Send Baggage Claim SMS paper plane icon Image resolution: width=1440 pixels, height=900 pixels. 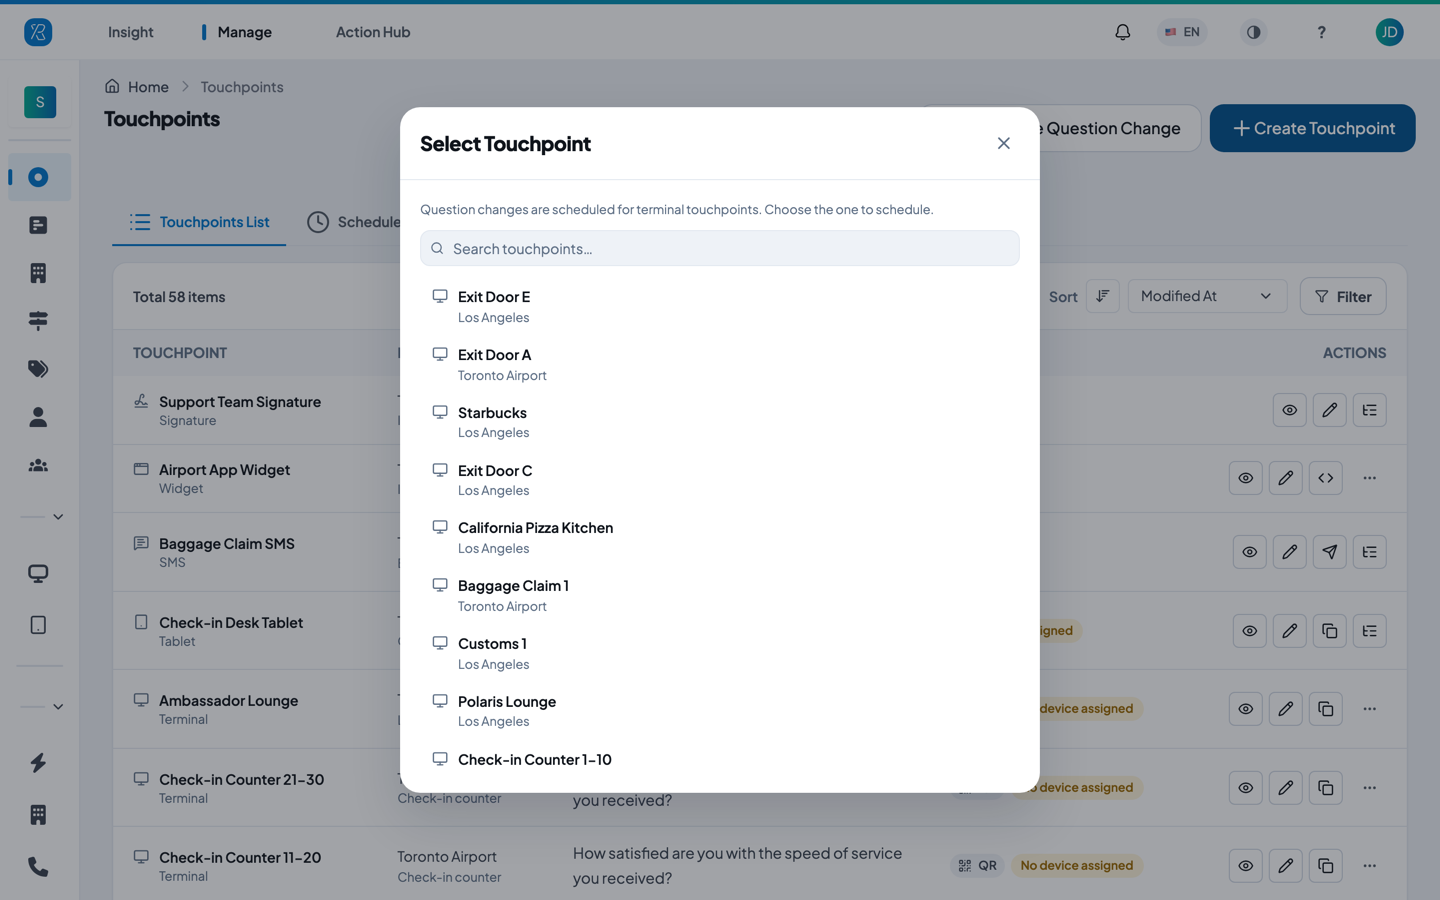(x=1329, y=552)
